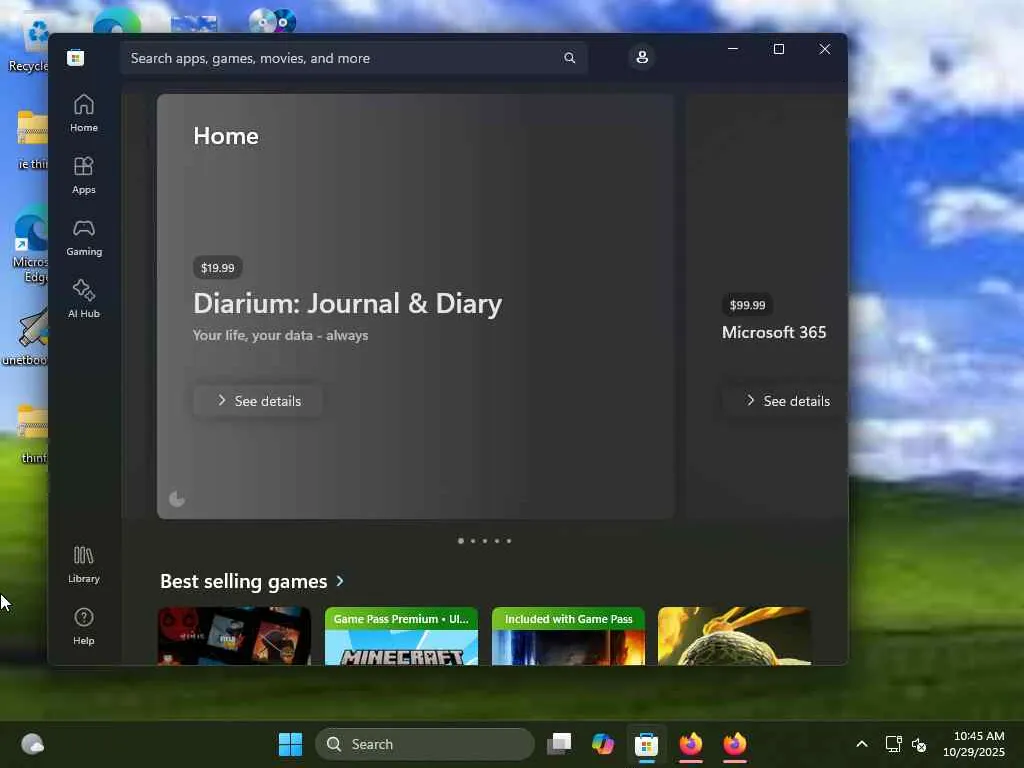Image resolution: width=1024 pixels, height=768 pixels.
Task: Launch Copilot from the taskbar
Action: coord(603,744)
